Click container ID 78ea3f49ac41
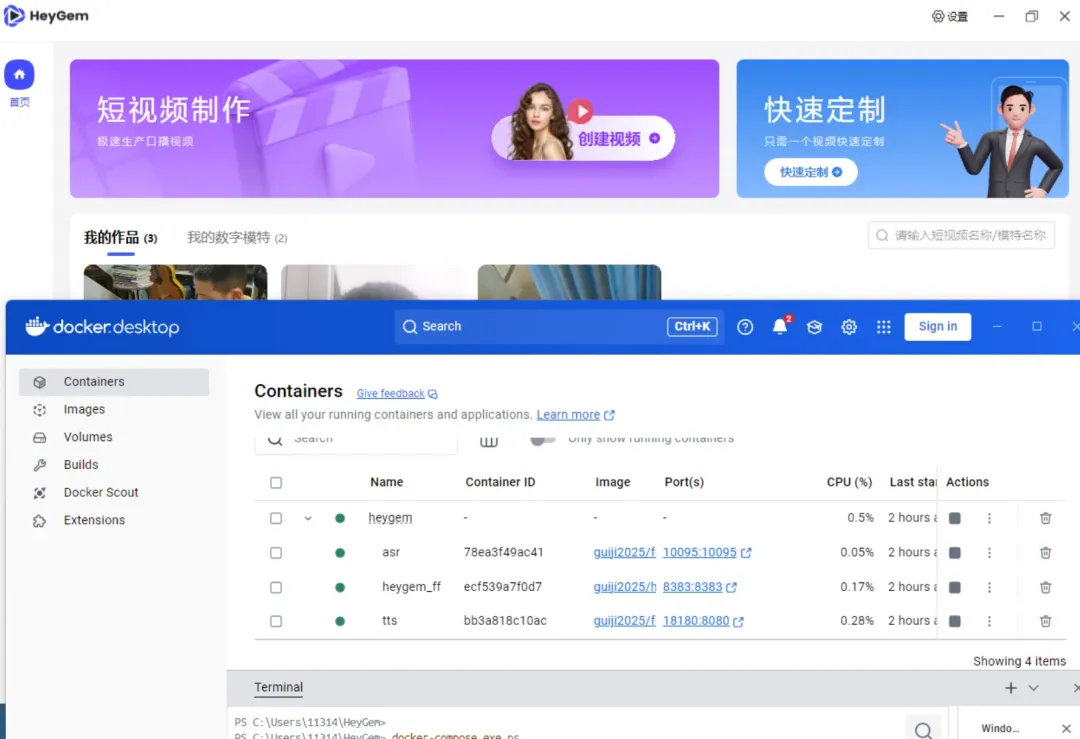The image size is (1080, 739). click(x=503, y=552)
